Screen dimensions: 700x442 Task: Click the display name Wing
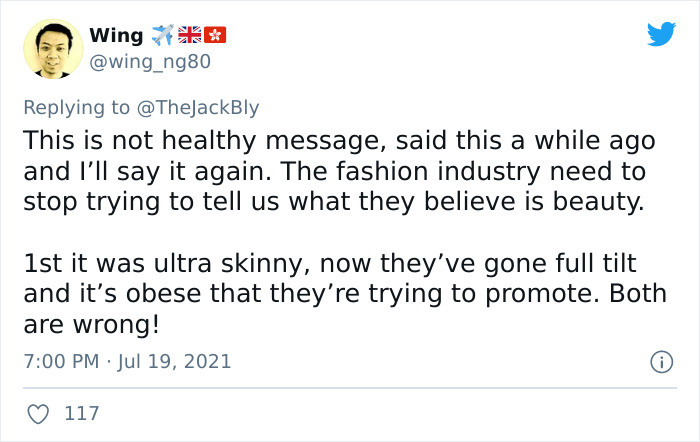(116, 36)
